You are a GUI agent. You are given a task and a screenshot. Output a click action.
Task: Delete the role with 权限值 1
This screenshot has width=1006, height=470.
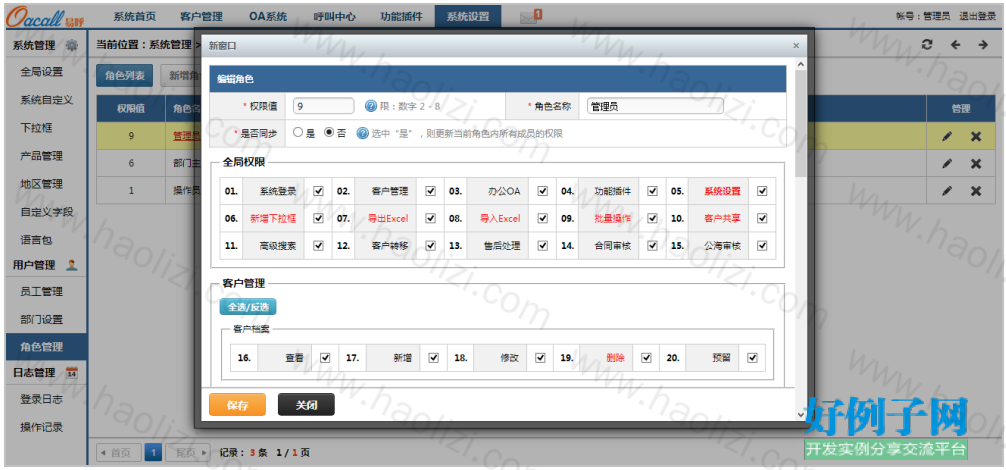coord(976,190)
